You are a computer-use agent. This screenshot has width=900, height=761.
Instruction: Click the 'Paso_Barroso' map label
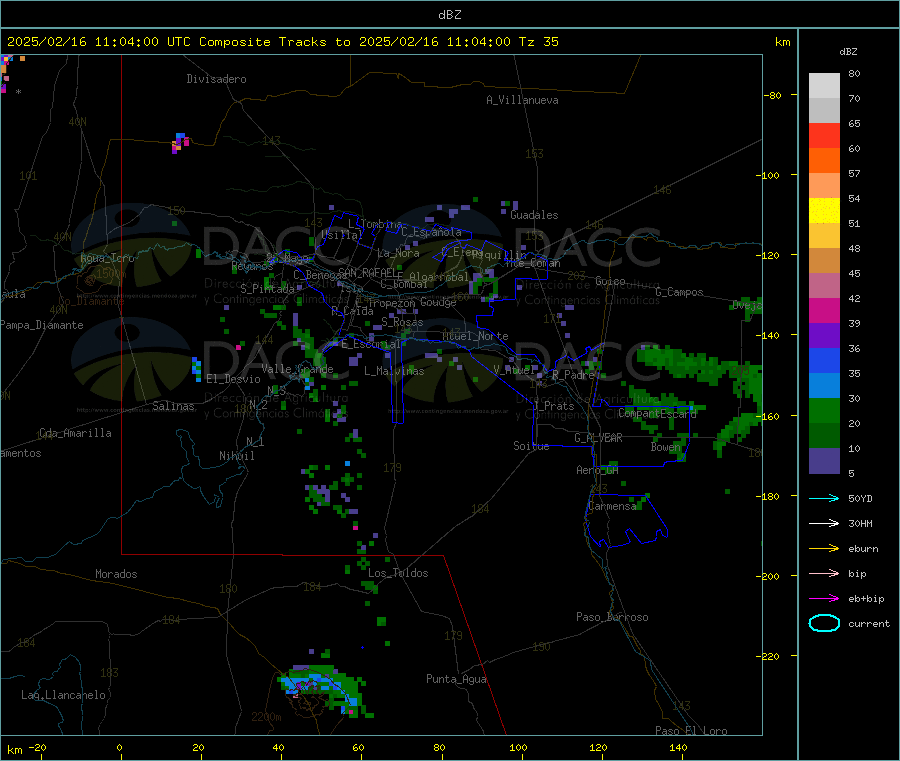pos(612,617)
